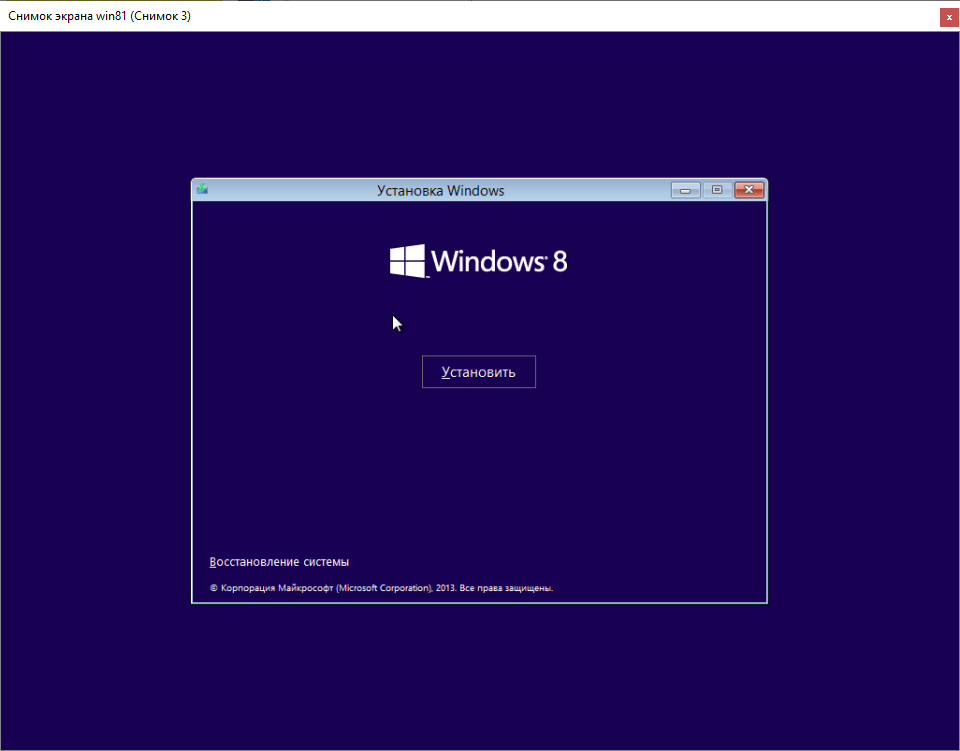Close the Установка Windows dialog

749,190
